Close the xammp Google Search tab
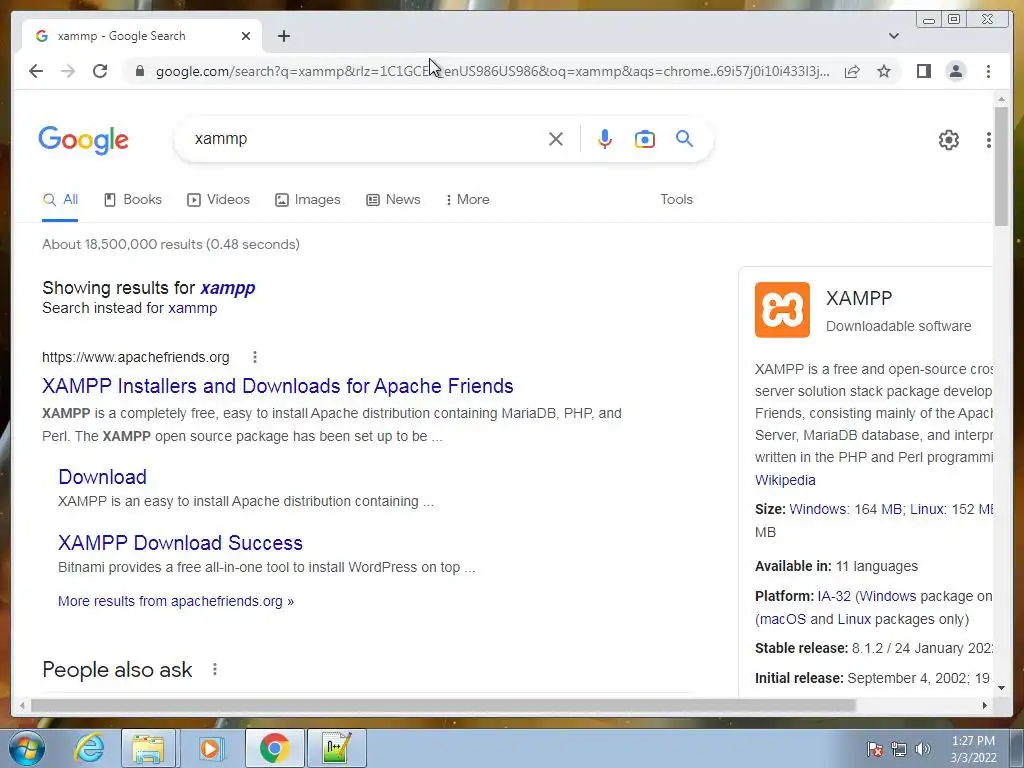 point(246,36)
